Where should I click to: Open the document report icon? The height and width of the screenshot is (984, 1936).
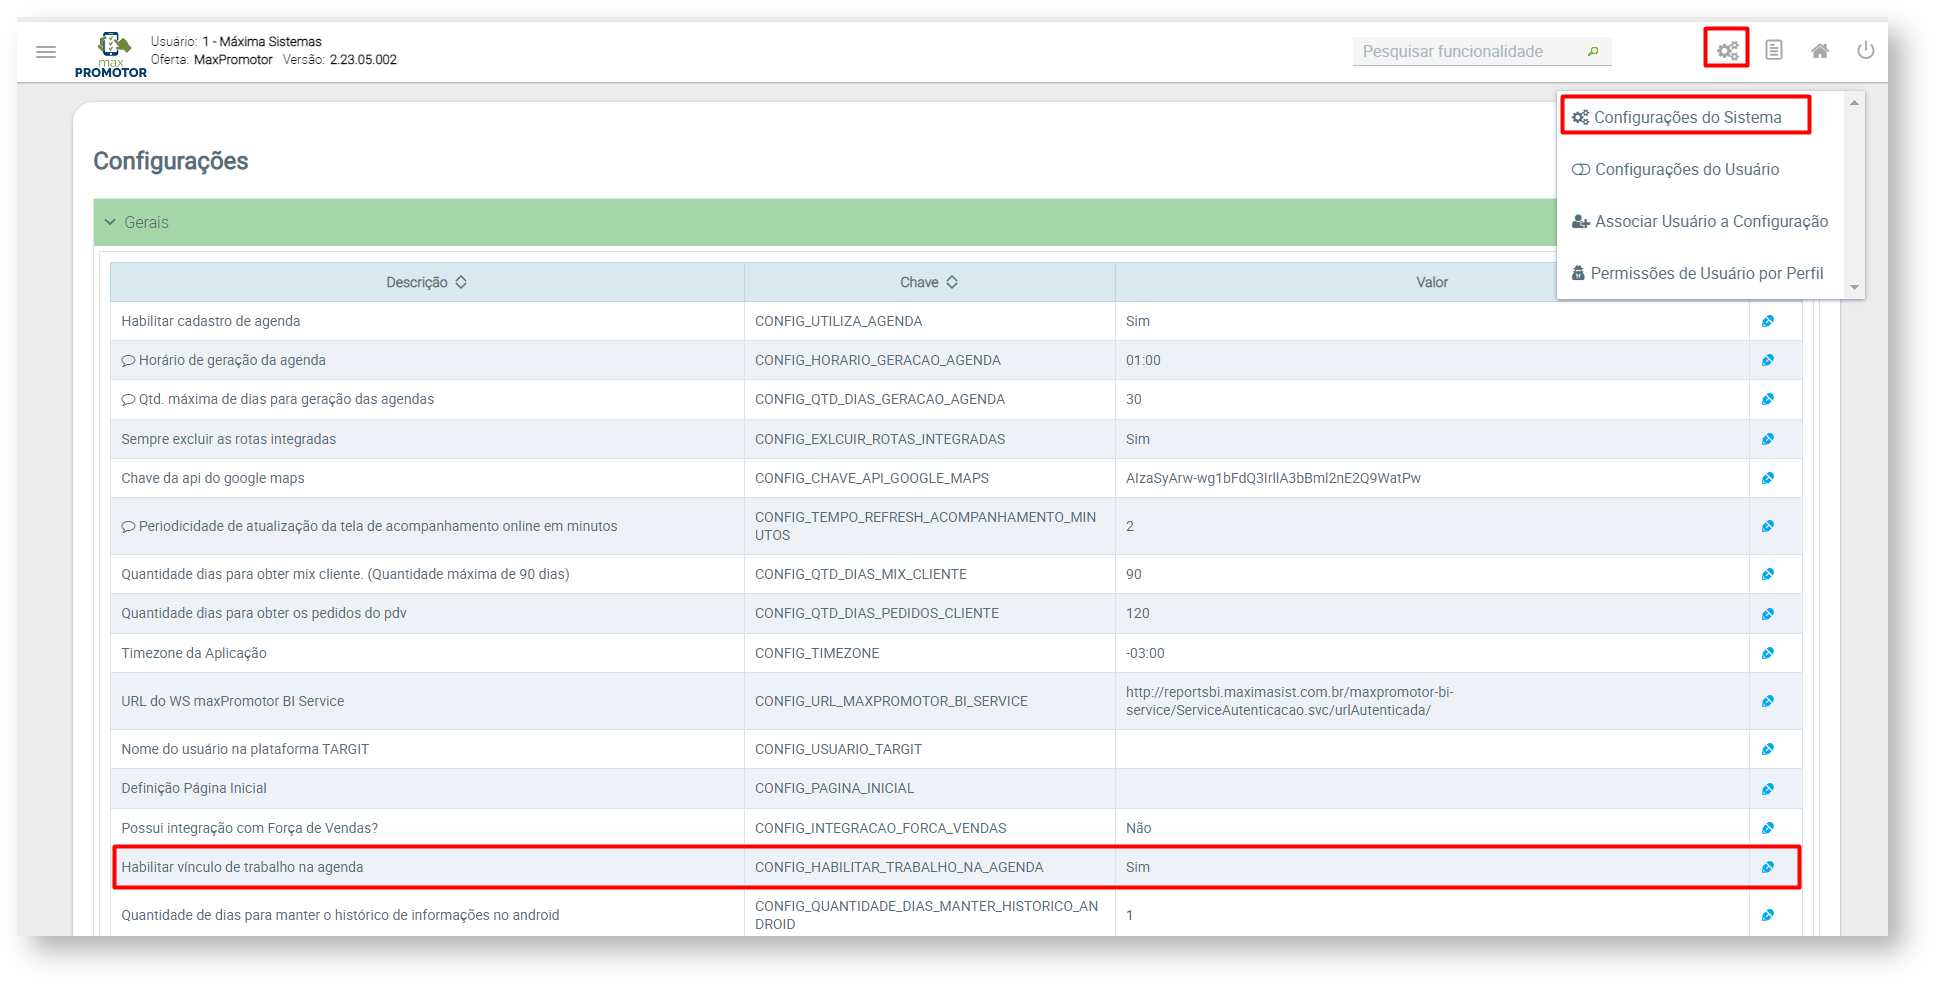[x=1773, y=50]
